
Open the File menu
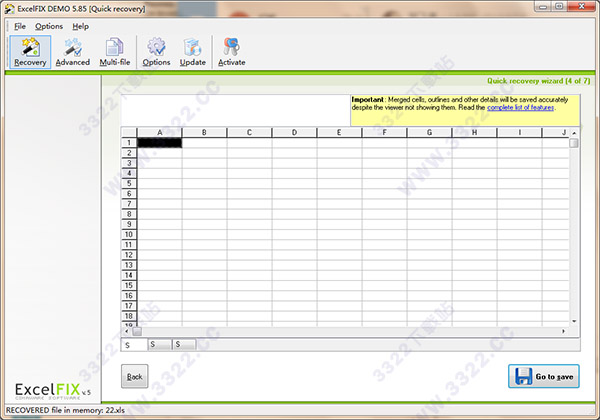20,26
